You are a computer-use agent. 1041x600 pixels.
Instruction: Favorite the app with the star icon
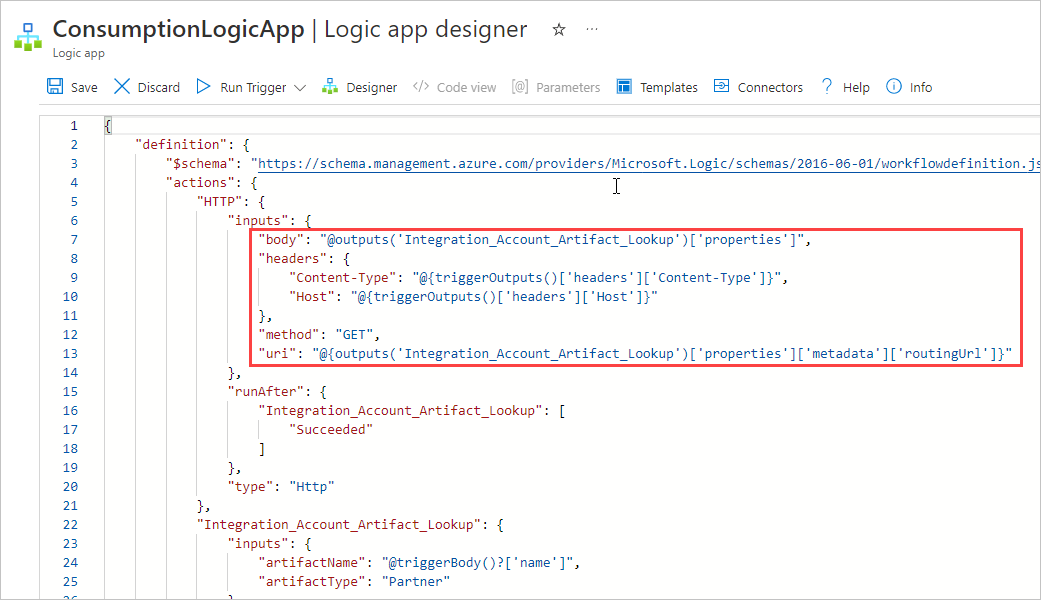559,29
